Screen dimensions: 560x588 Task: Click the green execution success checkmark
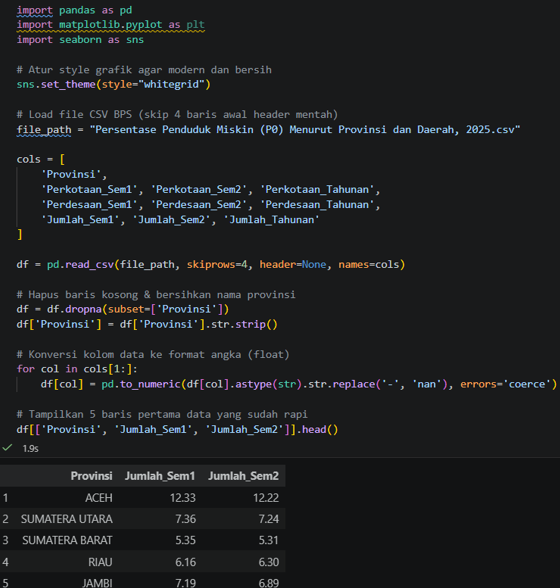[7, 448]
